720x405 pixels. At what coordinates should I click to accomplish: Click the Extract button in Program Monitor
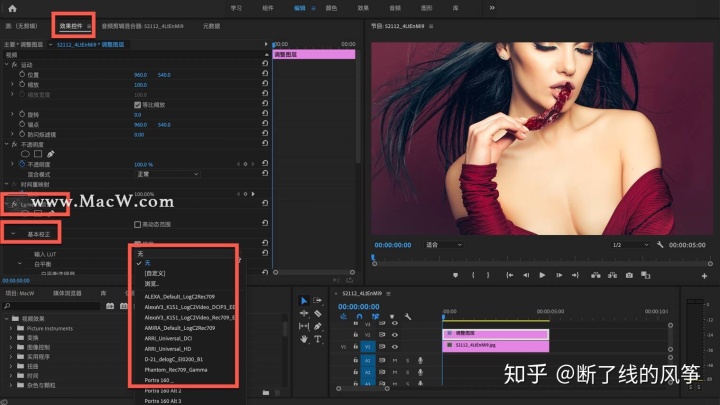click(x=613, y=276)
